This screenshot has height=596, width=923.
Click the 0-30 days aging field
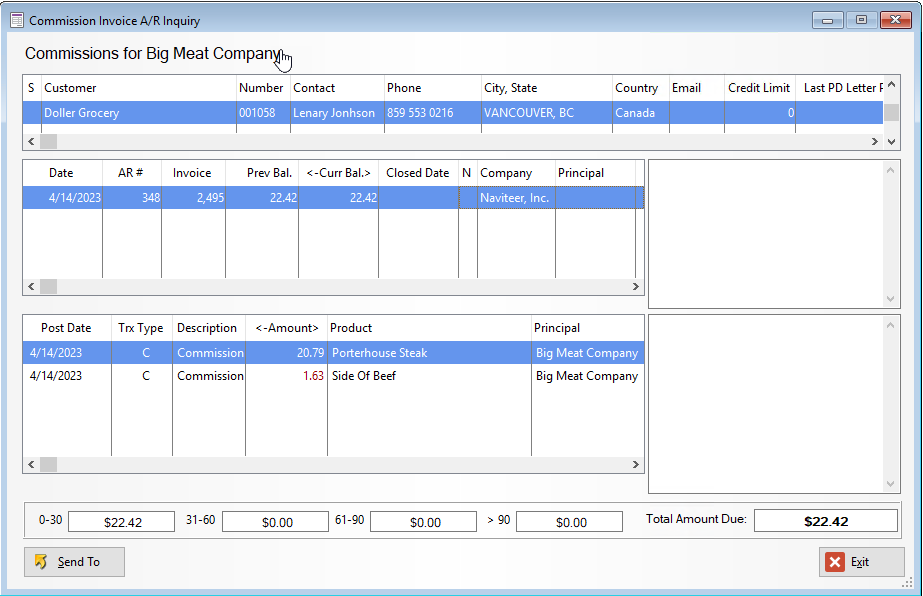point(121,522)
